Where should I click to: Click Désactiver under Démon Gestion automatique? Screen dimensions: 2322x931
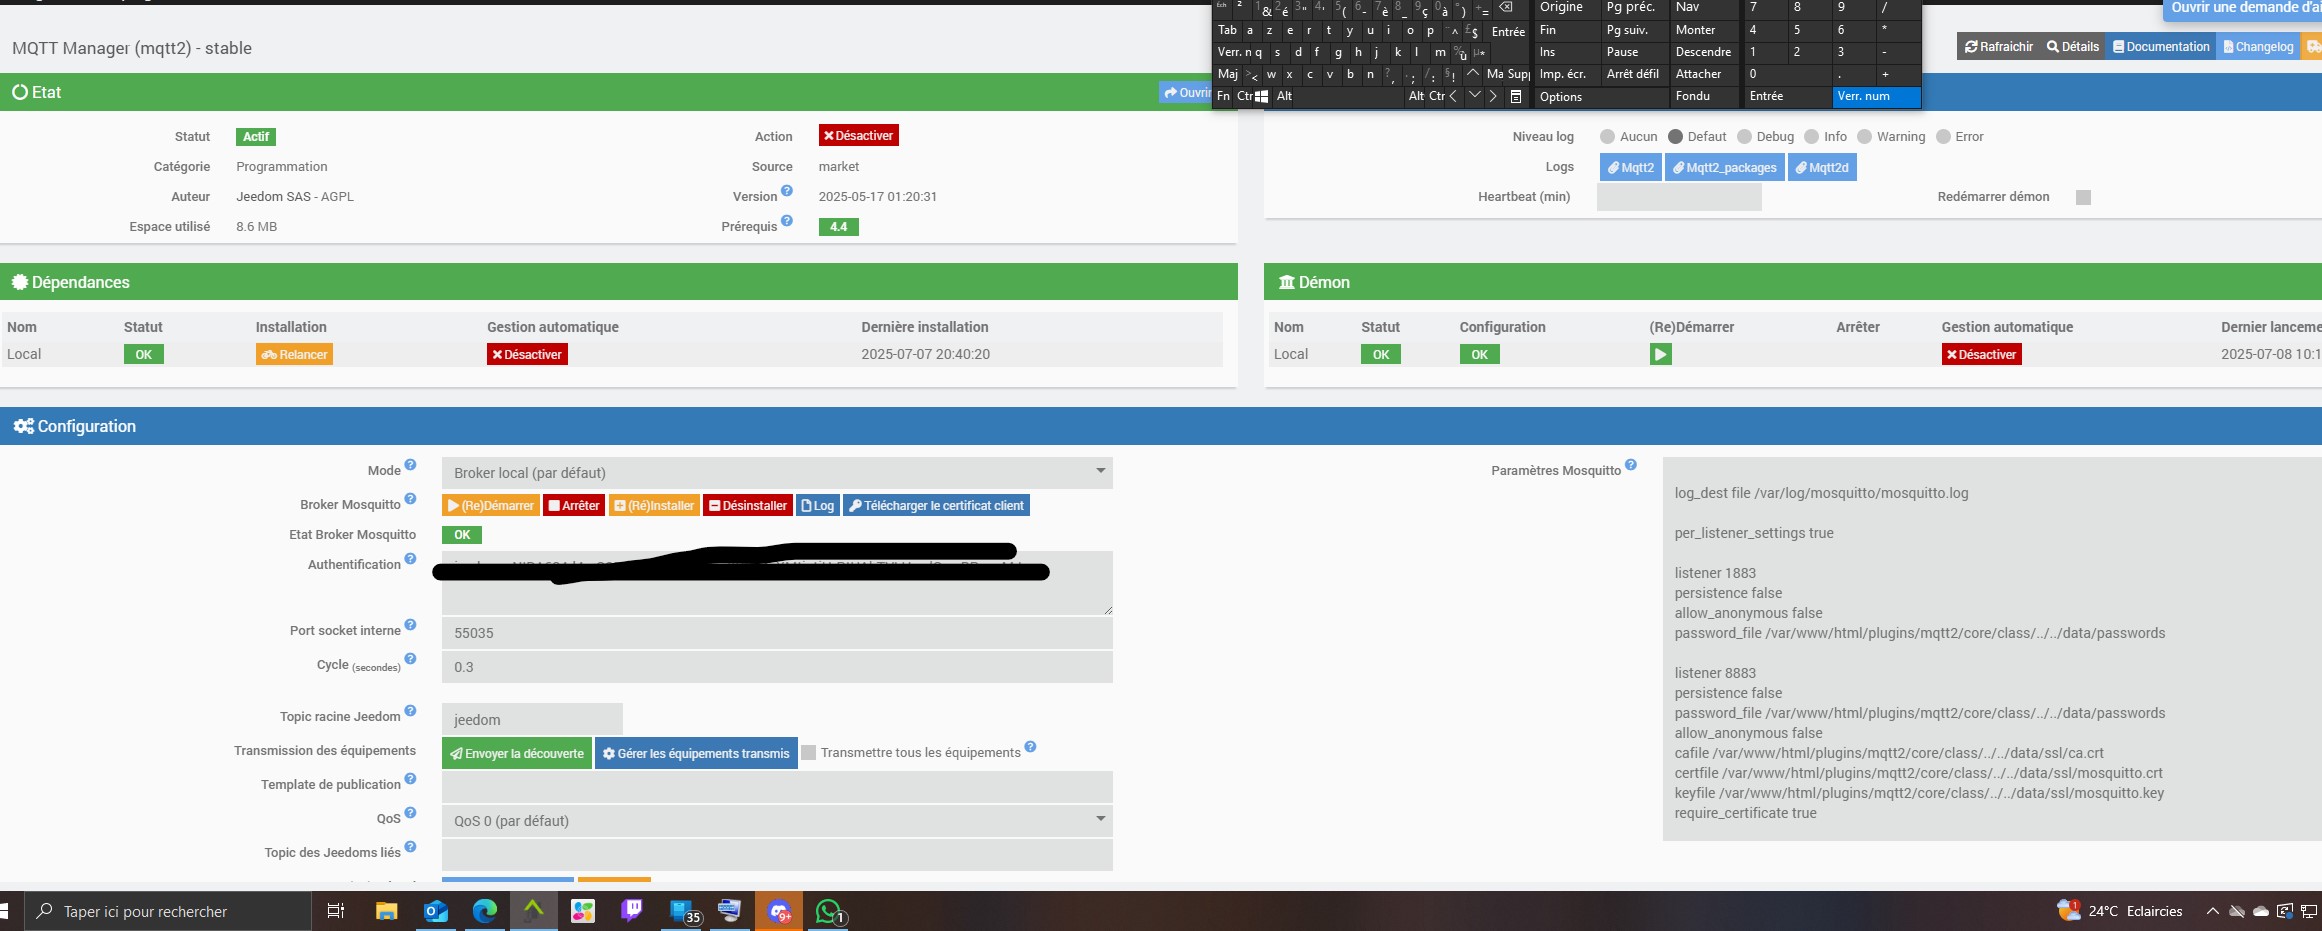coord(1981,354)
